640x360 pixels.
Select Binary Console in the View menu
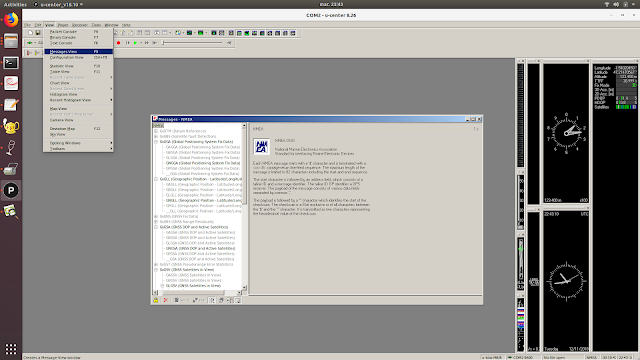[78, 37]
